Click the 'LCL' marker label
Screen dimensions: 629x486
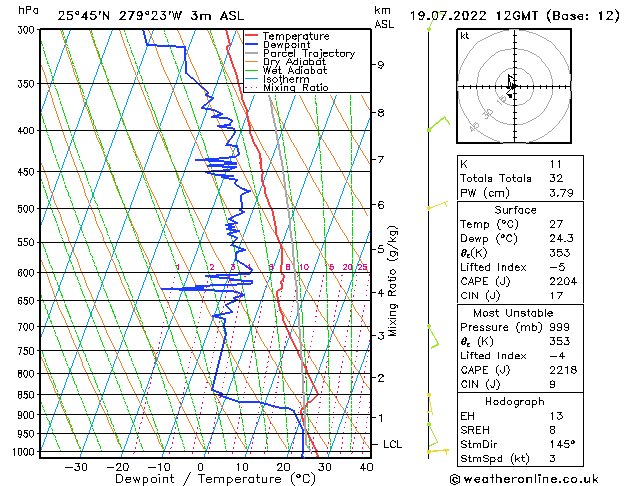click(x=392, y=444)
